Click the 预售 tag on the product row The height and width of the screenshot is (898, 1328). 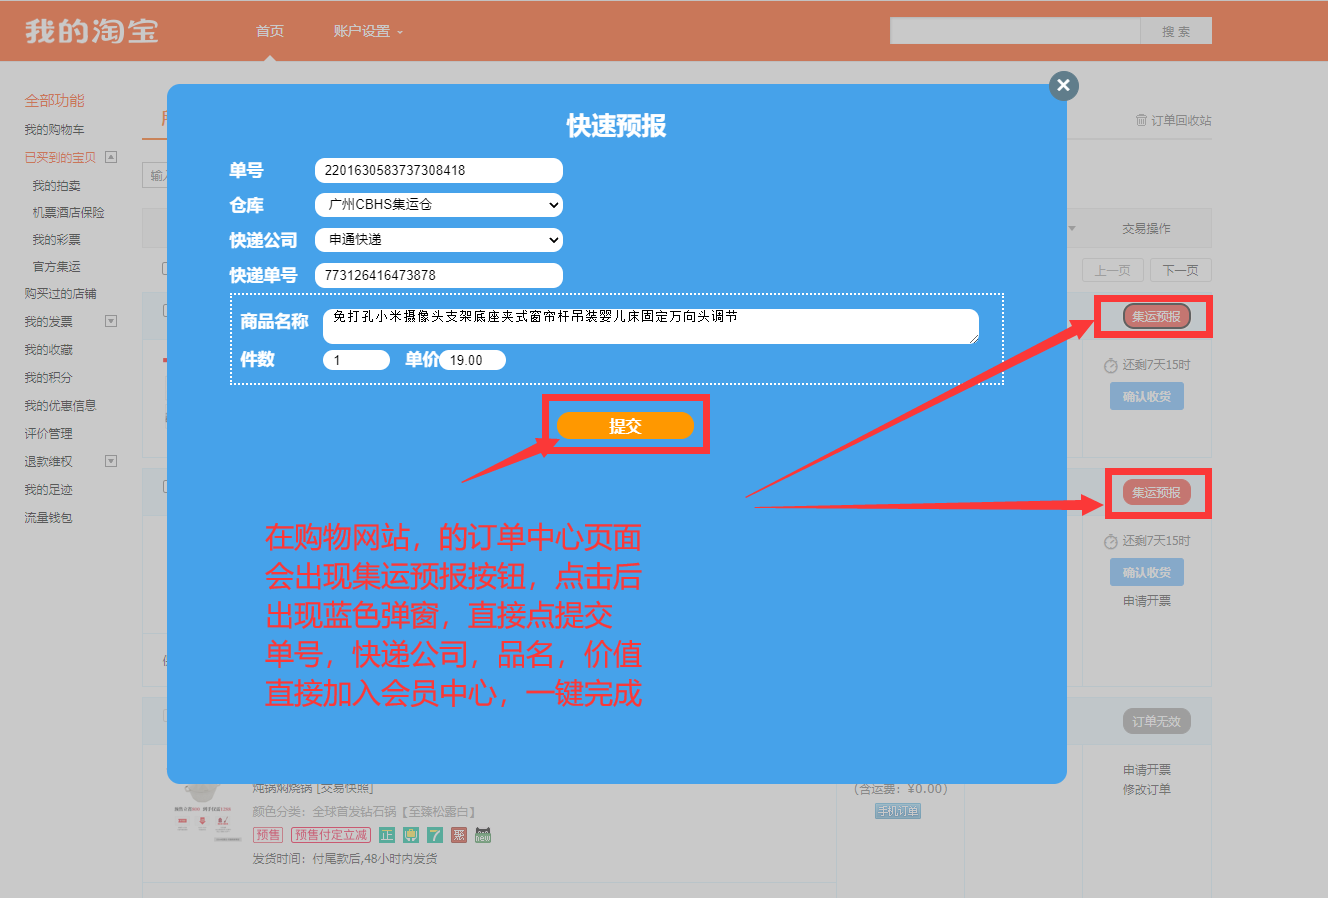click(x=268, y=835)
